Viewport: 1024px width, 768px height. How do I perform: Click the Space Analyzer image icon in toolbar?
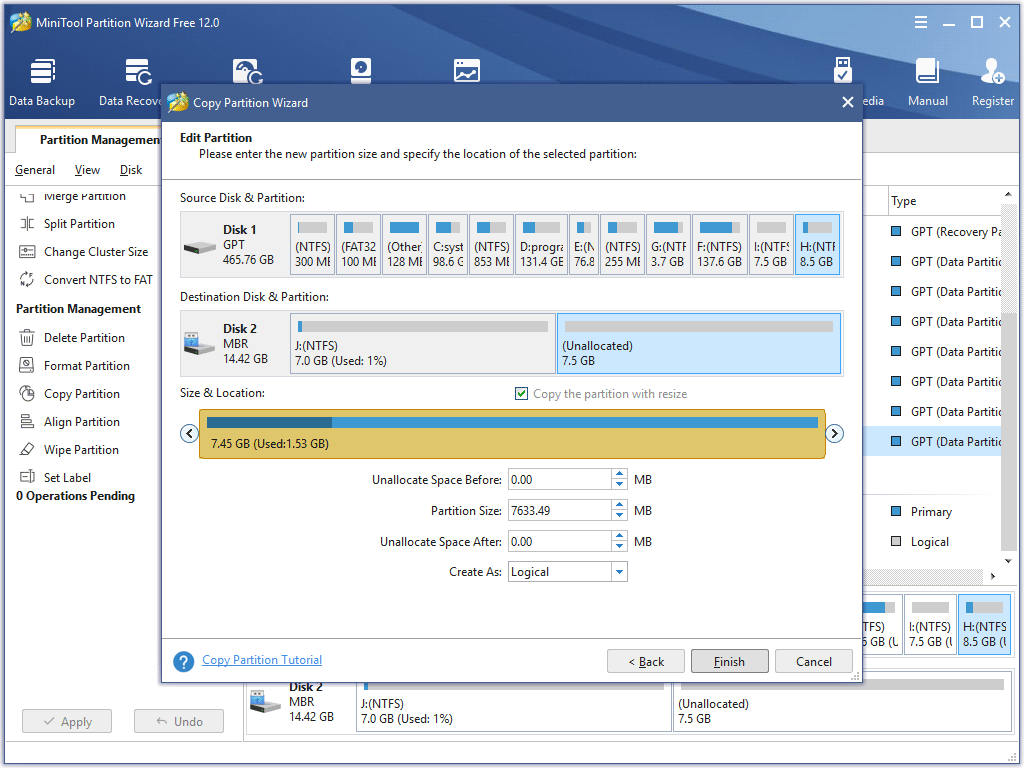(467, 71)
